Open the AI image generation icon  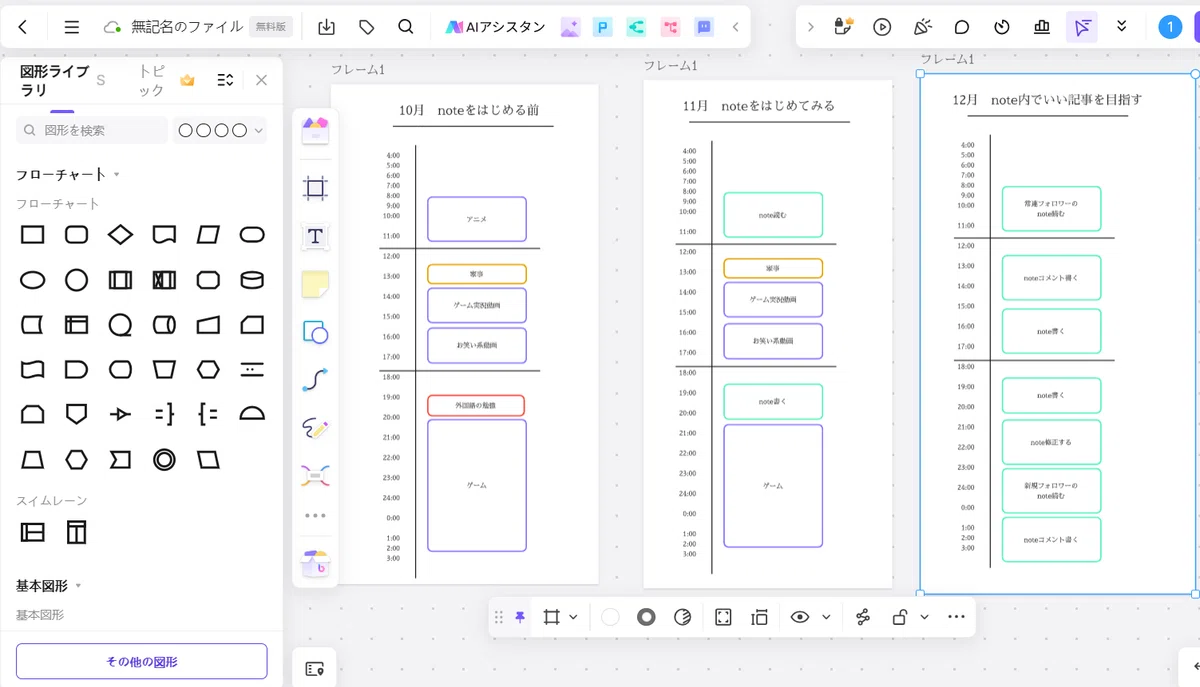[570, 27]
